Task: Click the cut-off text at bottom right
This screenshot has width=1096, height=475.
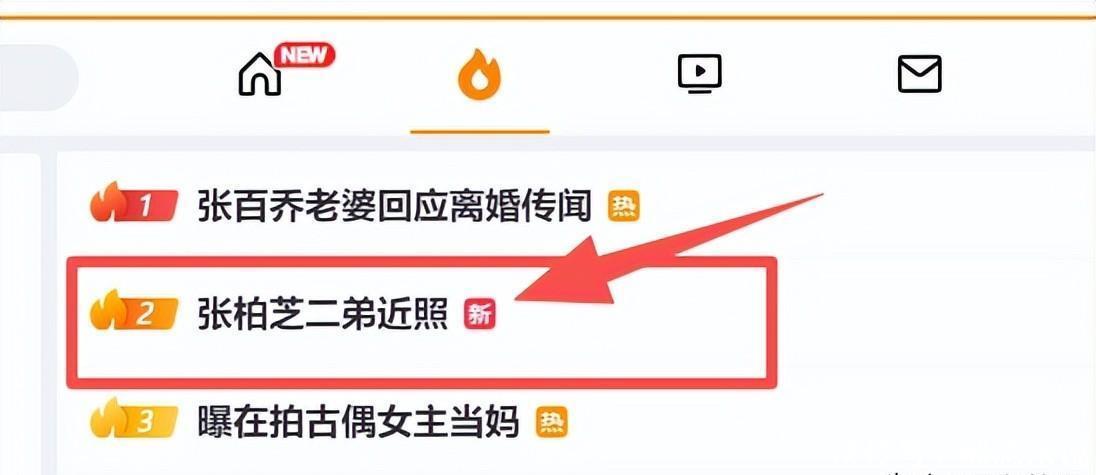Action: click(x=979, y=472)
